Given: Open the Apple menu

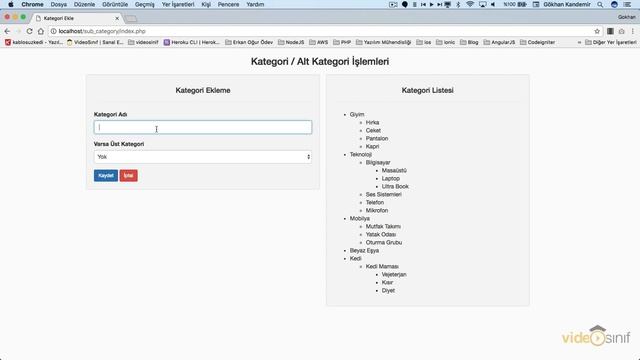Looking at the screenshot, I should [11, 4].
